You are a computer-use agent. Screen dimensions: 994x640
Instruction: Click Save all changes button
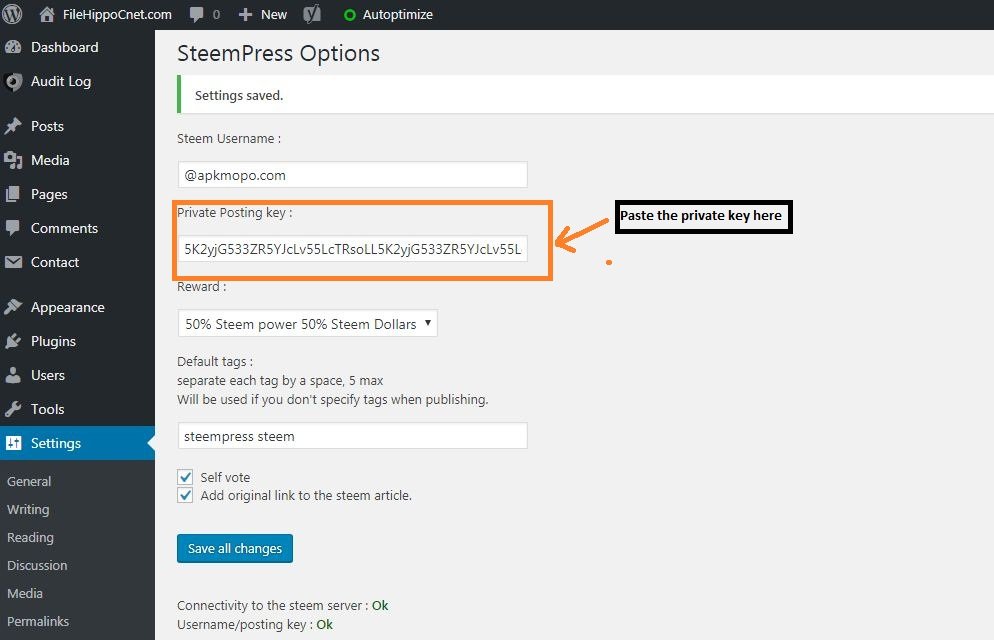235,548
